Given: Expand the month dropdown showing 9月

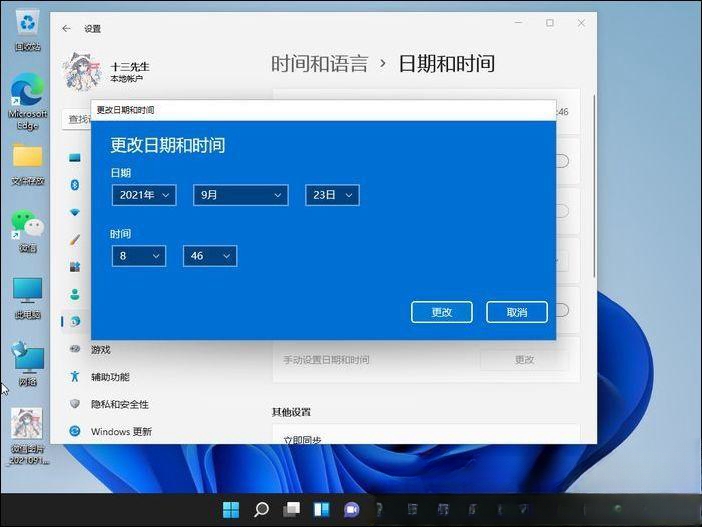Looking at the screenshot, I should coord(241,195).
